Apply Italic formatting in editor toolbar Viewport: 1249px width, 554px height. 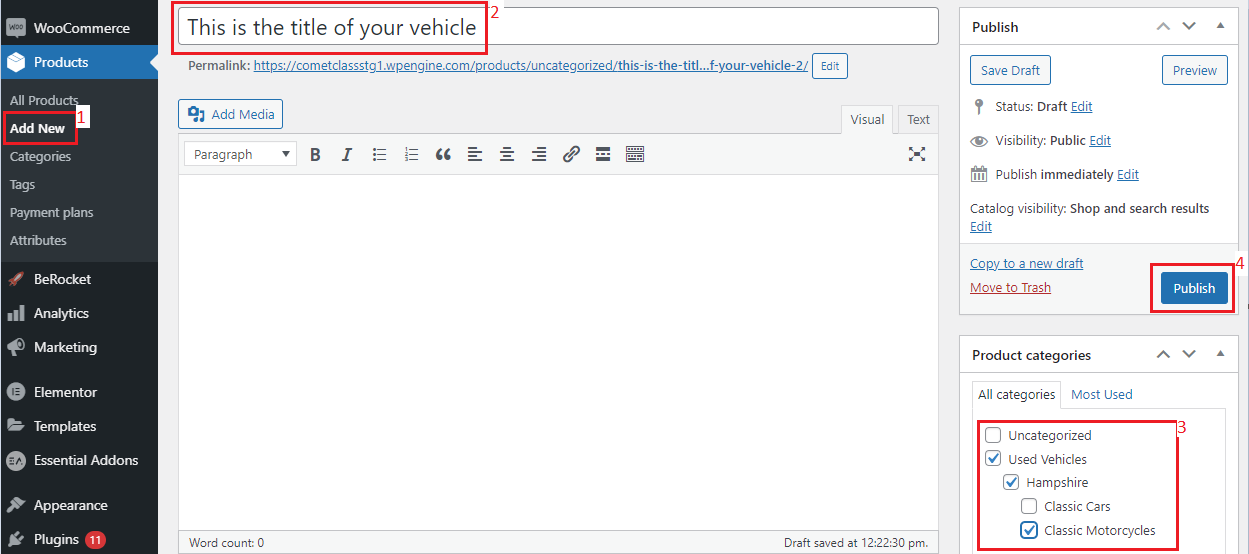coord(347,155)
